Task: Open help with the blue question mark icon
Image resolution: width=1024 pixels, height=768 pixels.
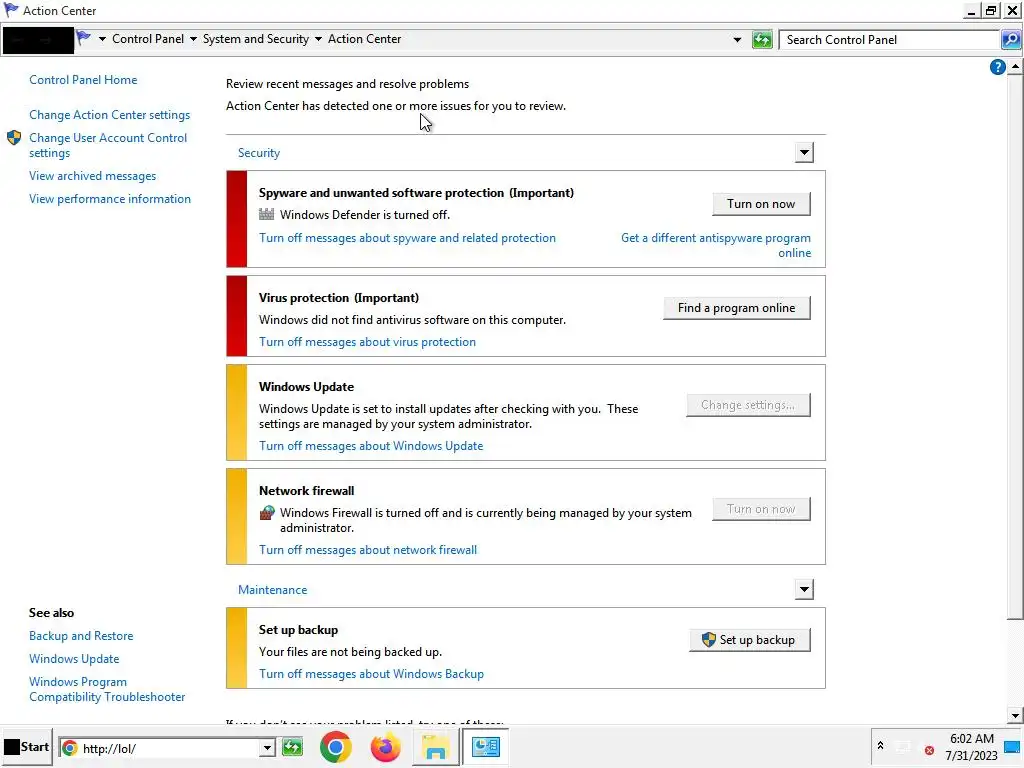Action: coord(997,67)
